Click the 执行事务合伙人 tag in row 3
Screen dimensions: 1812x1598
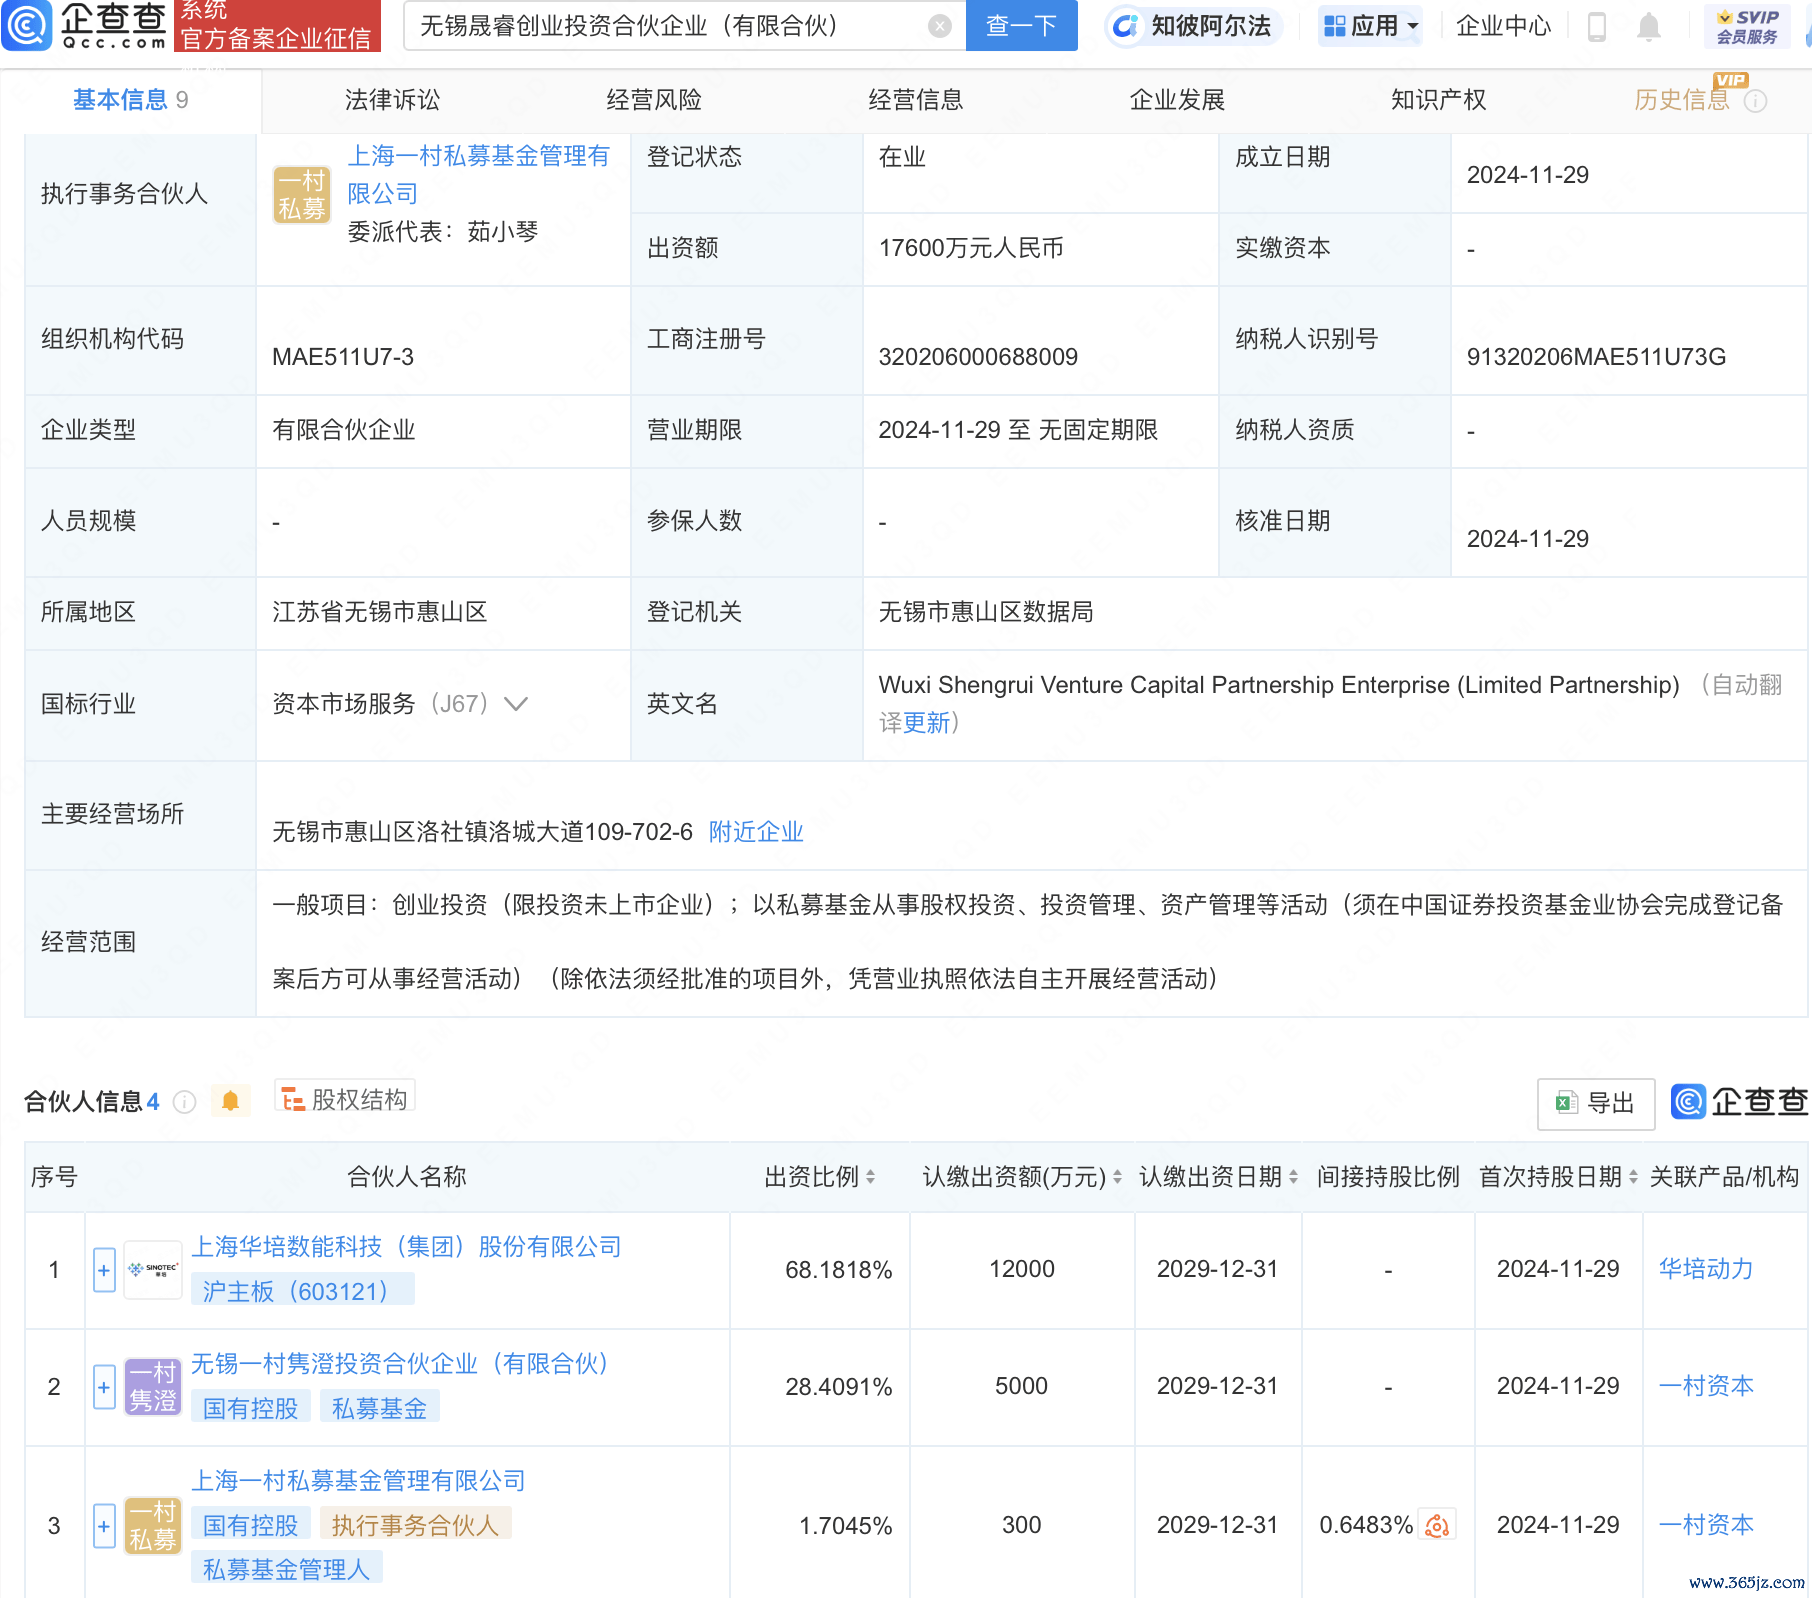(x=415, y=1525)
